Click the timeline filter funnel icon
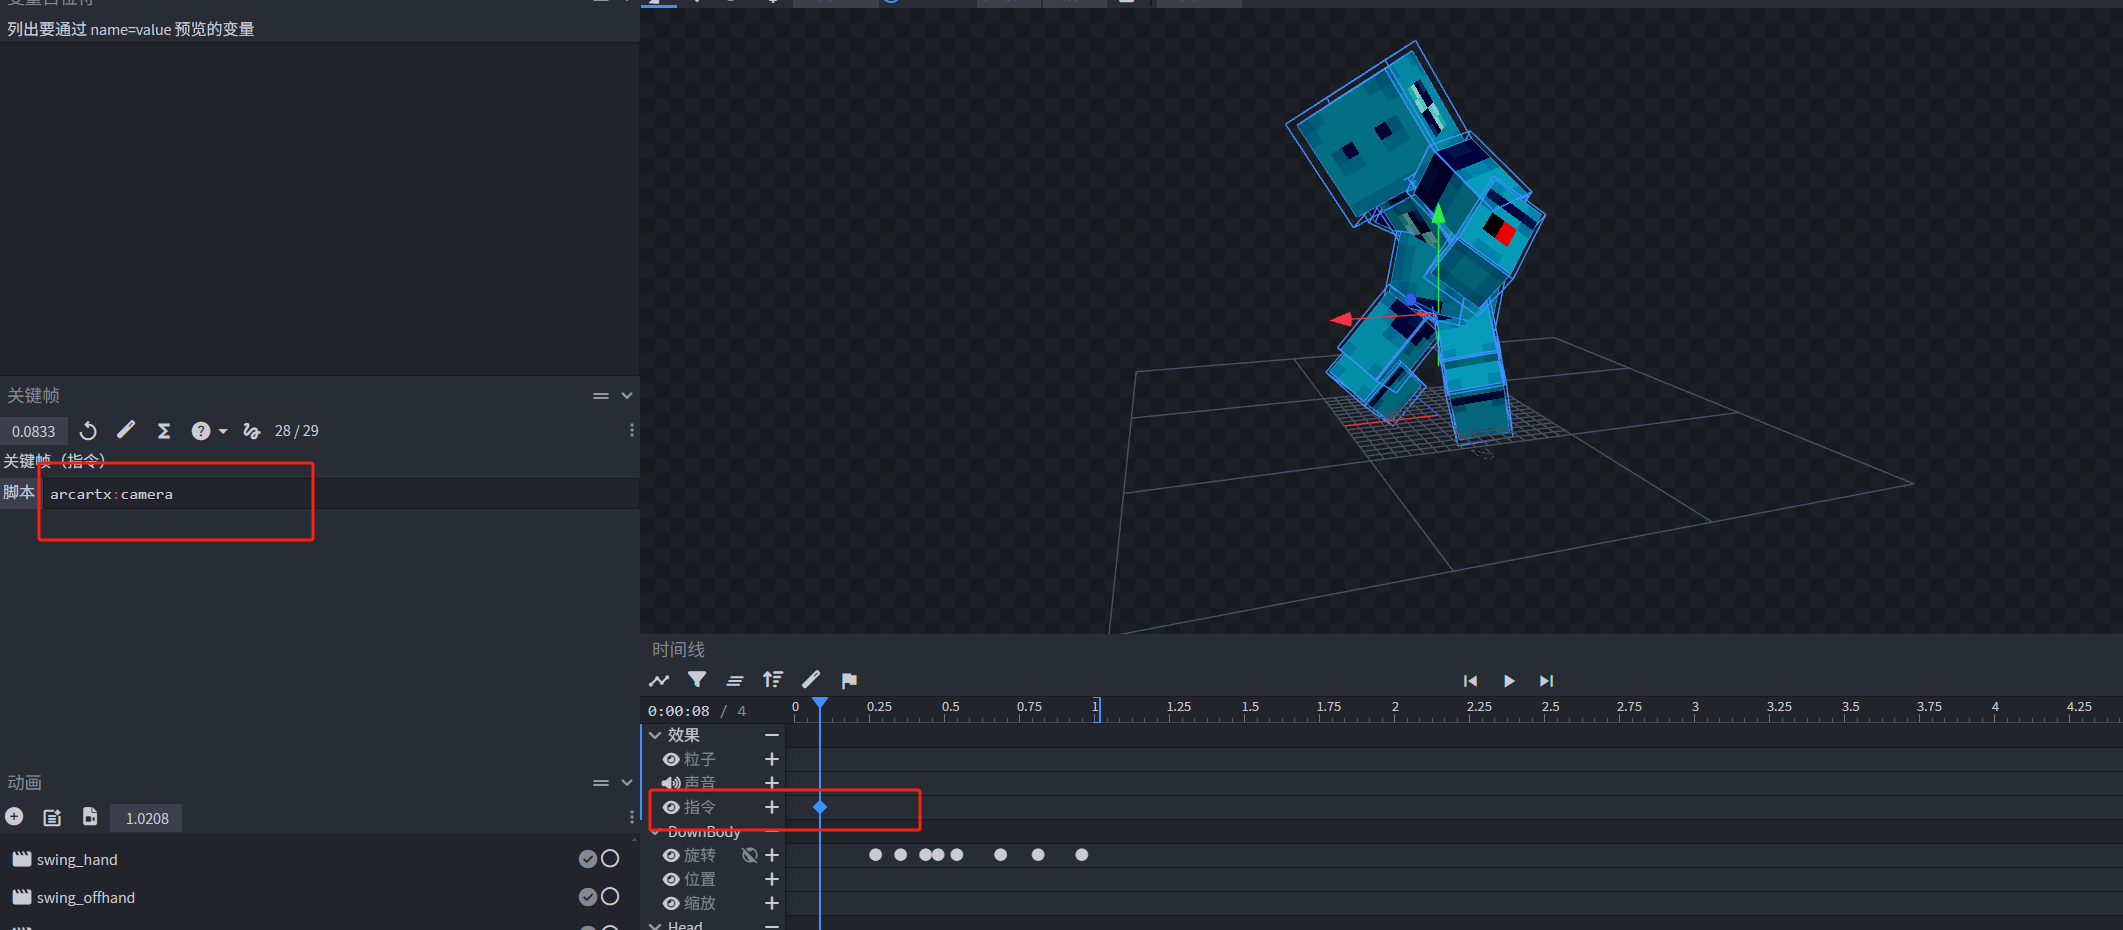The height and width of the screenshot is (930, 2123). pyautogui.click(x=697, y=680)
